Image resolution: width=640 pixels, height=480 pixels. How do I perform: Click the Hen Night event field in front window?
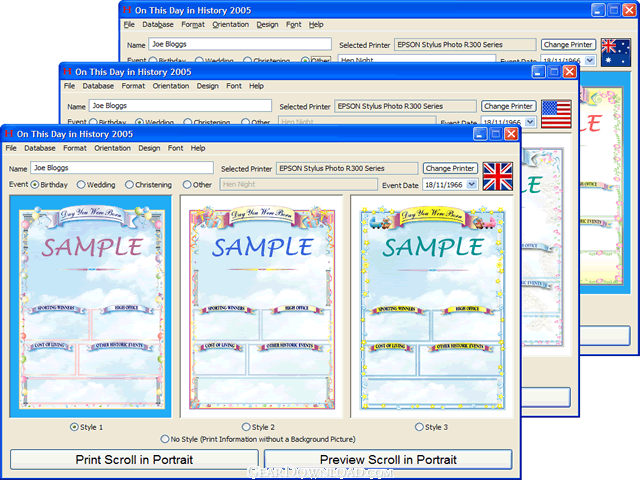click(x=298, y=184)
